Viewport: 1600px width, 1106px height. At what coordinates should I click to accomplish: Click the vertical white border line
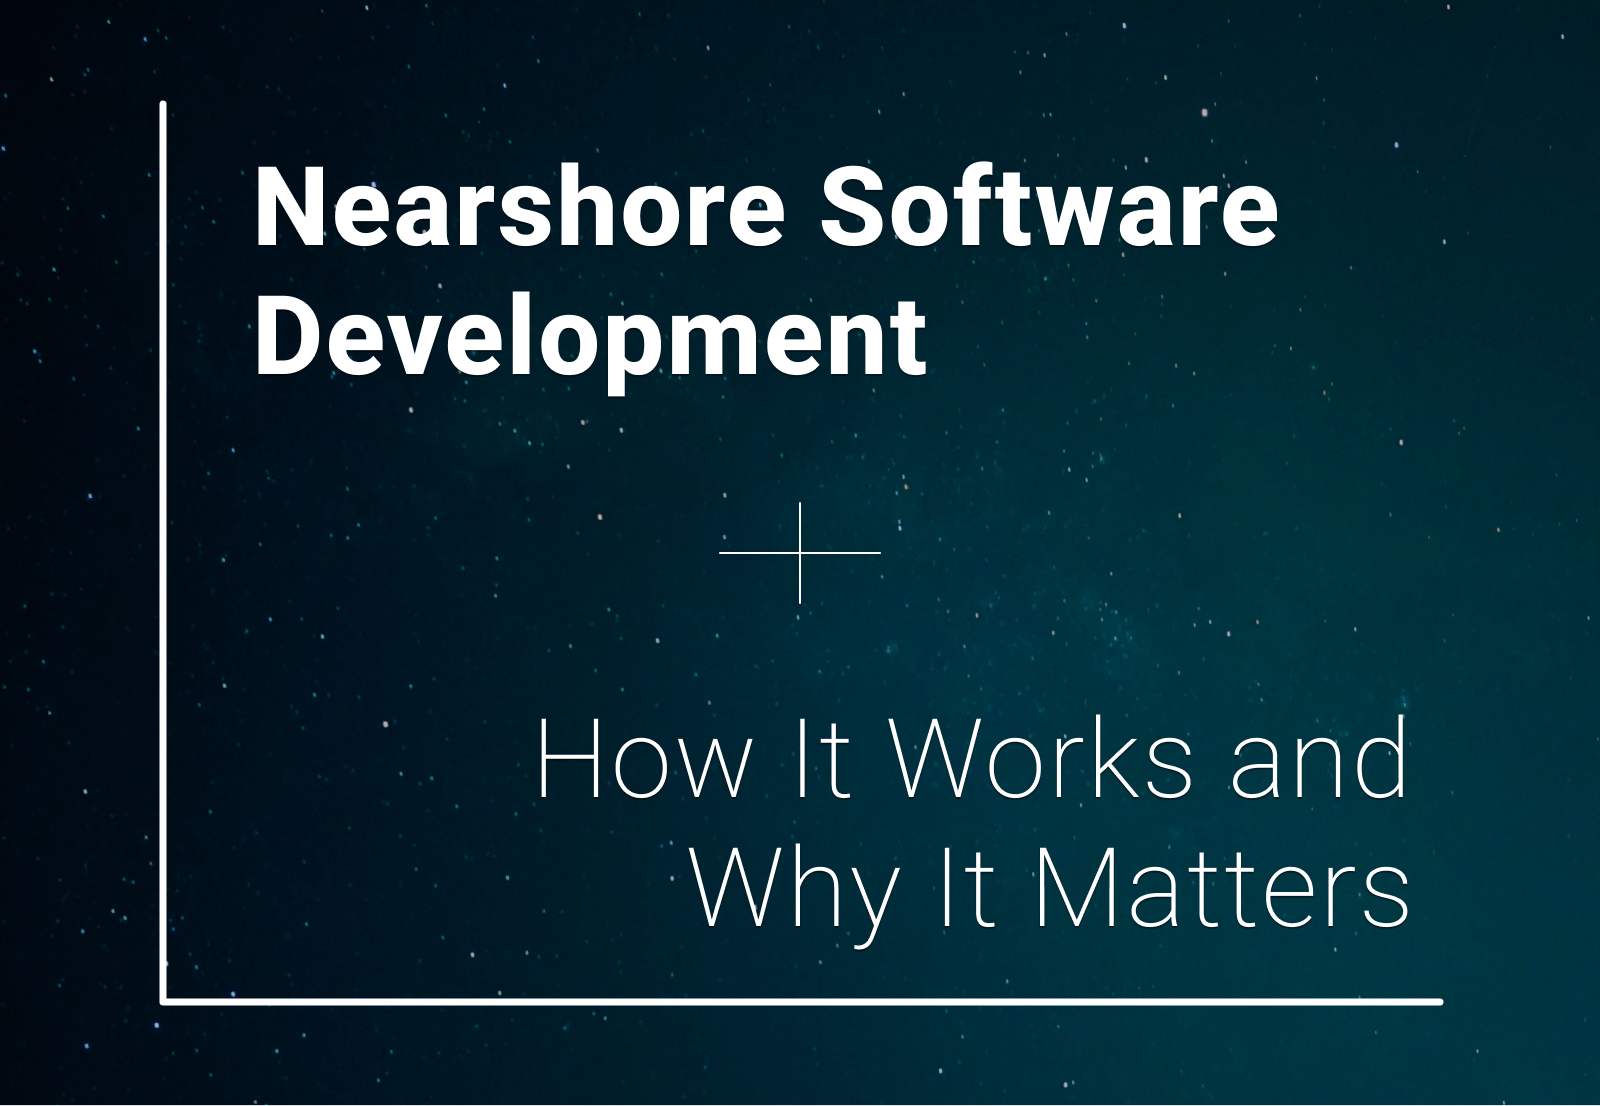(x=163, y=550)
